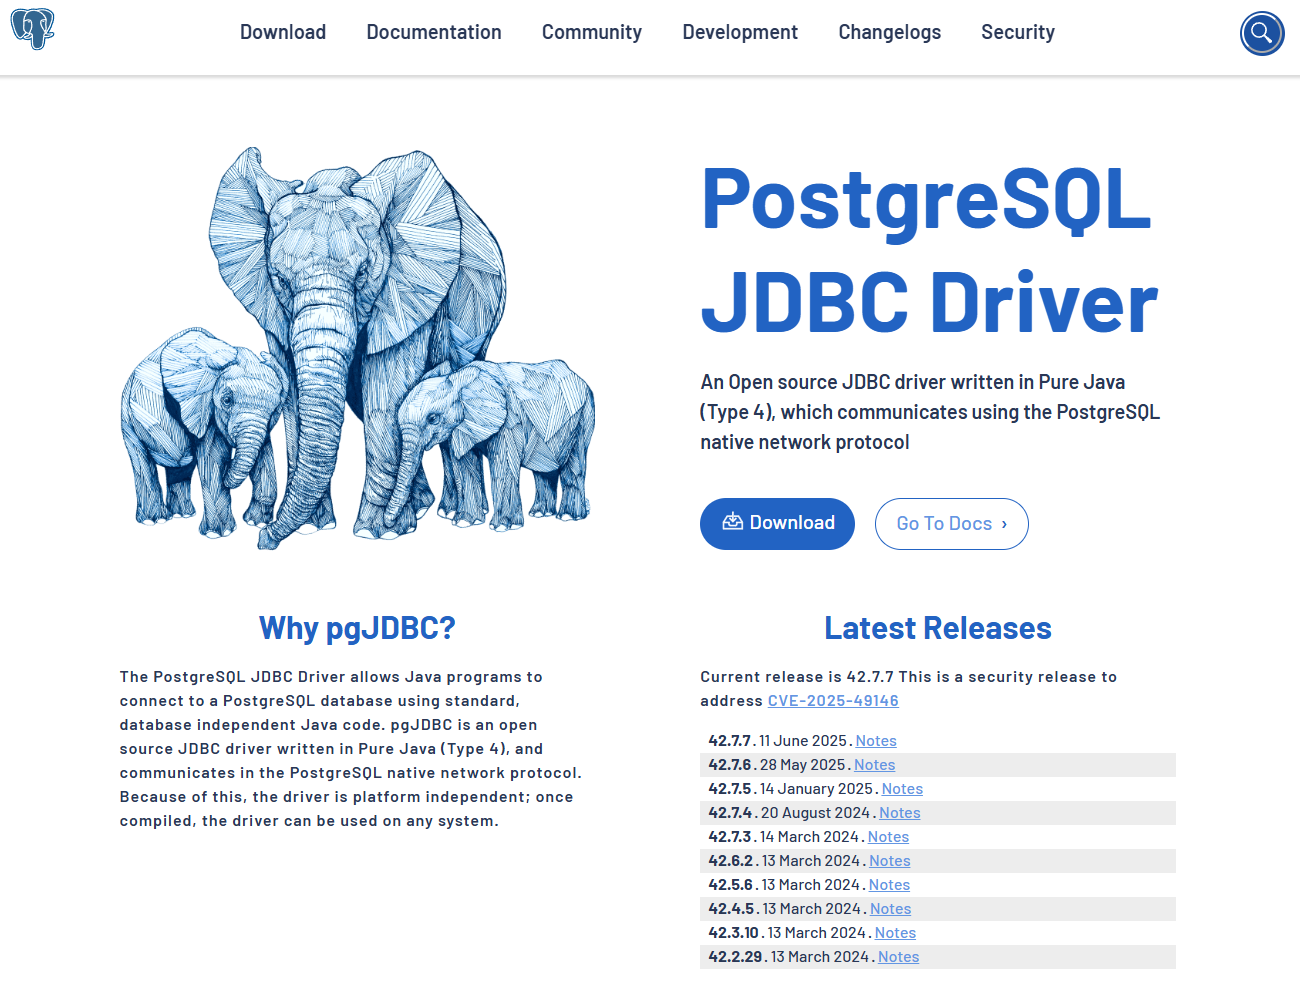
Task: Click text 'Current release is 42.7.7'
Action: [x=797, y=677]
